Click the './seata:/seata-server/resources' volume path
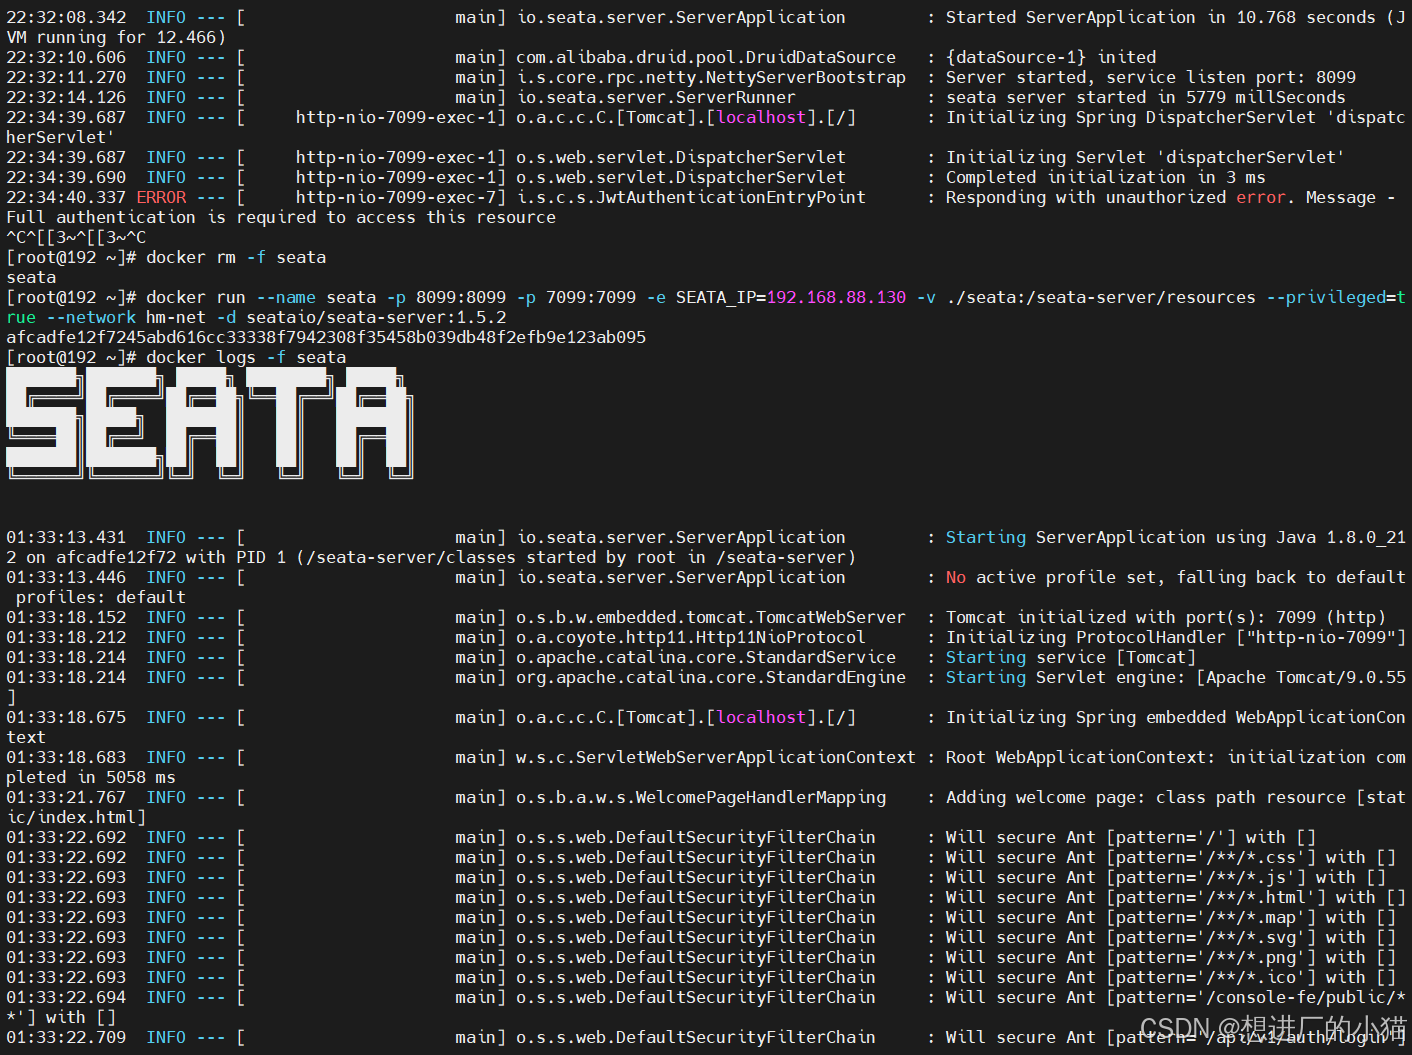Screen dimensions: 1412x1055 1101,297
